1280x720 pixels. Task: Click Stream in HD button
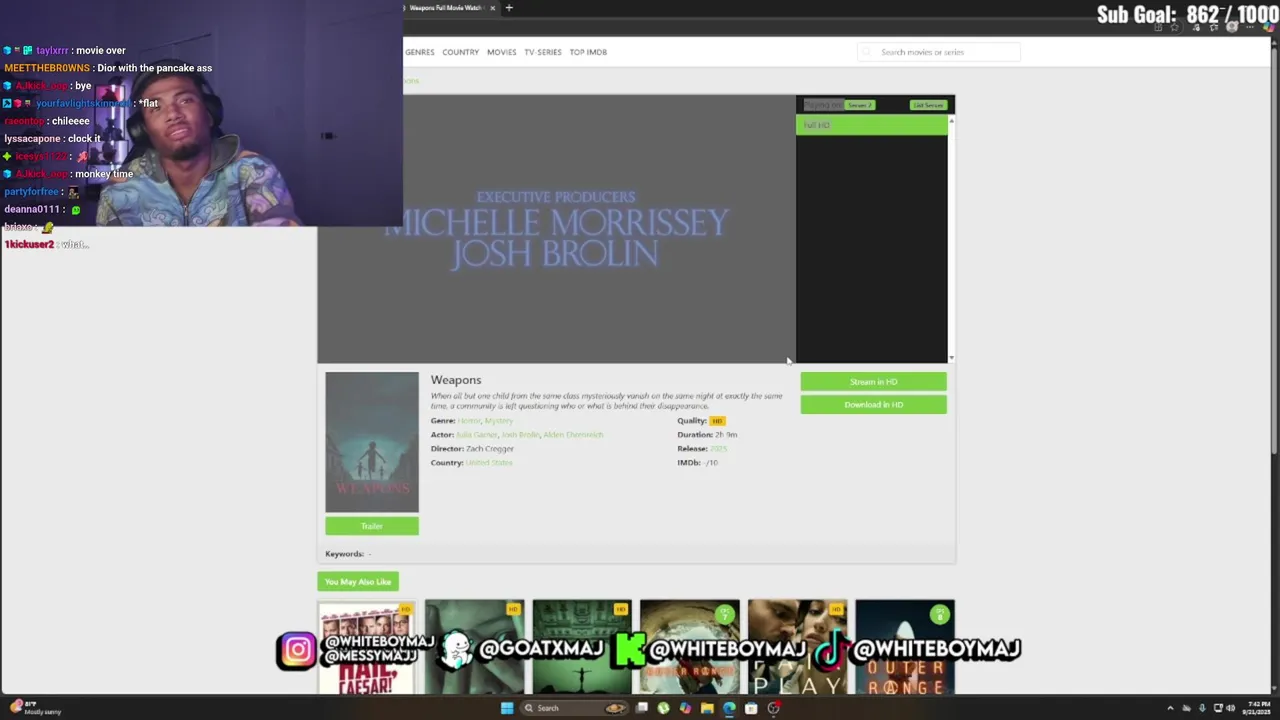tap(873, 382)
